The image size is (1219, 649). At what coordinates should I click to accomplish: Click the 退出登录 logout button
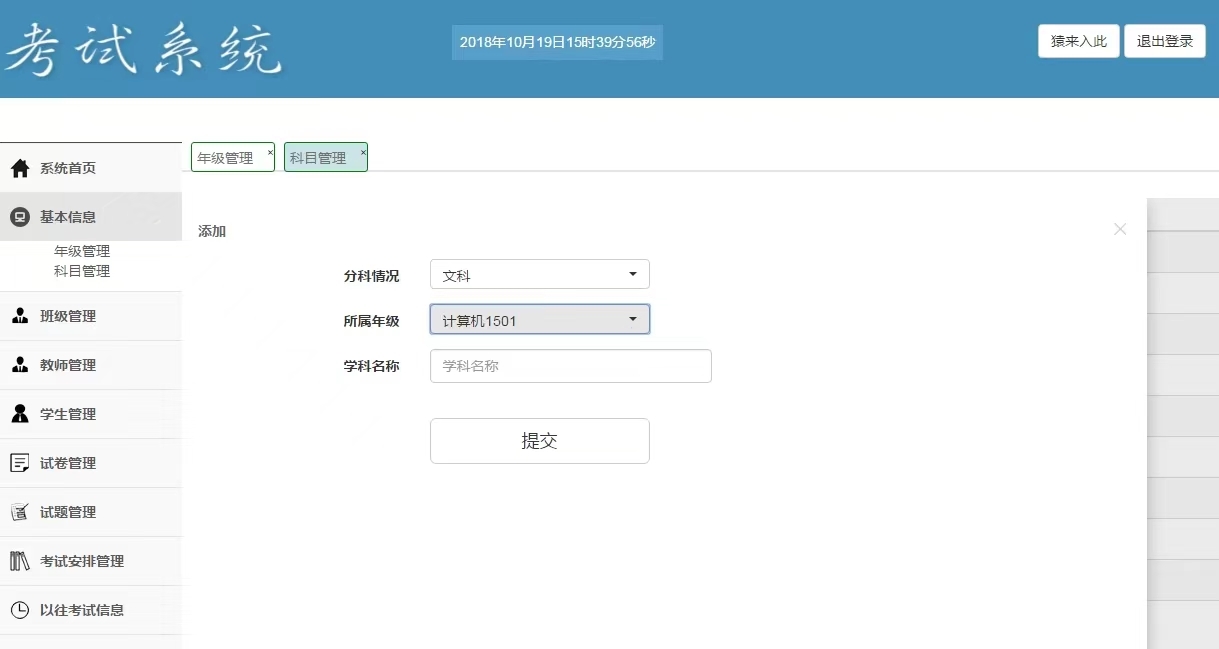click(1164, 41)
